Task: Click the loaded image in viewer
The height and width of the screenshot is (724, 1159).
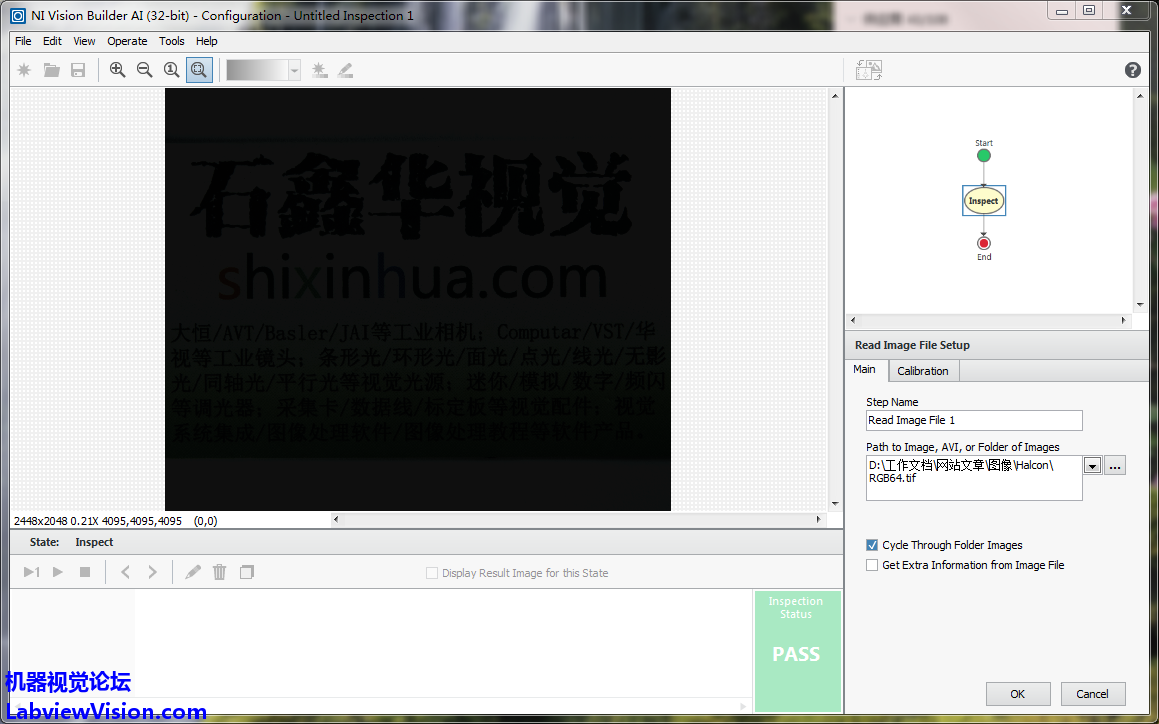Action: [418, 300]
